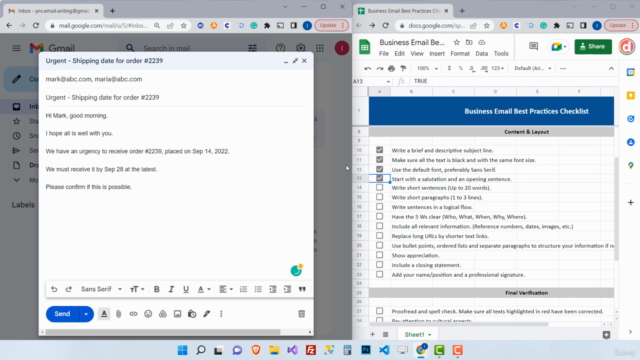Open Format menu in Google Sheets
640x360 pixels.
pyautogui.click(x=460, y=53)
